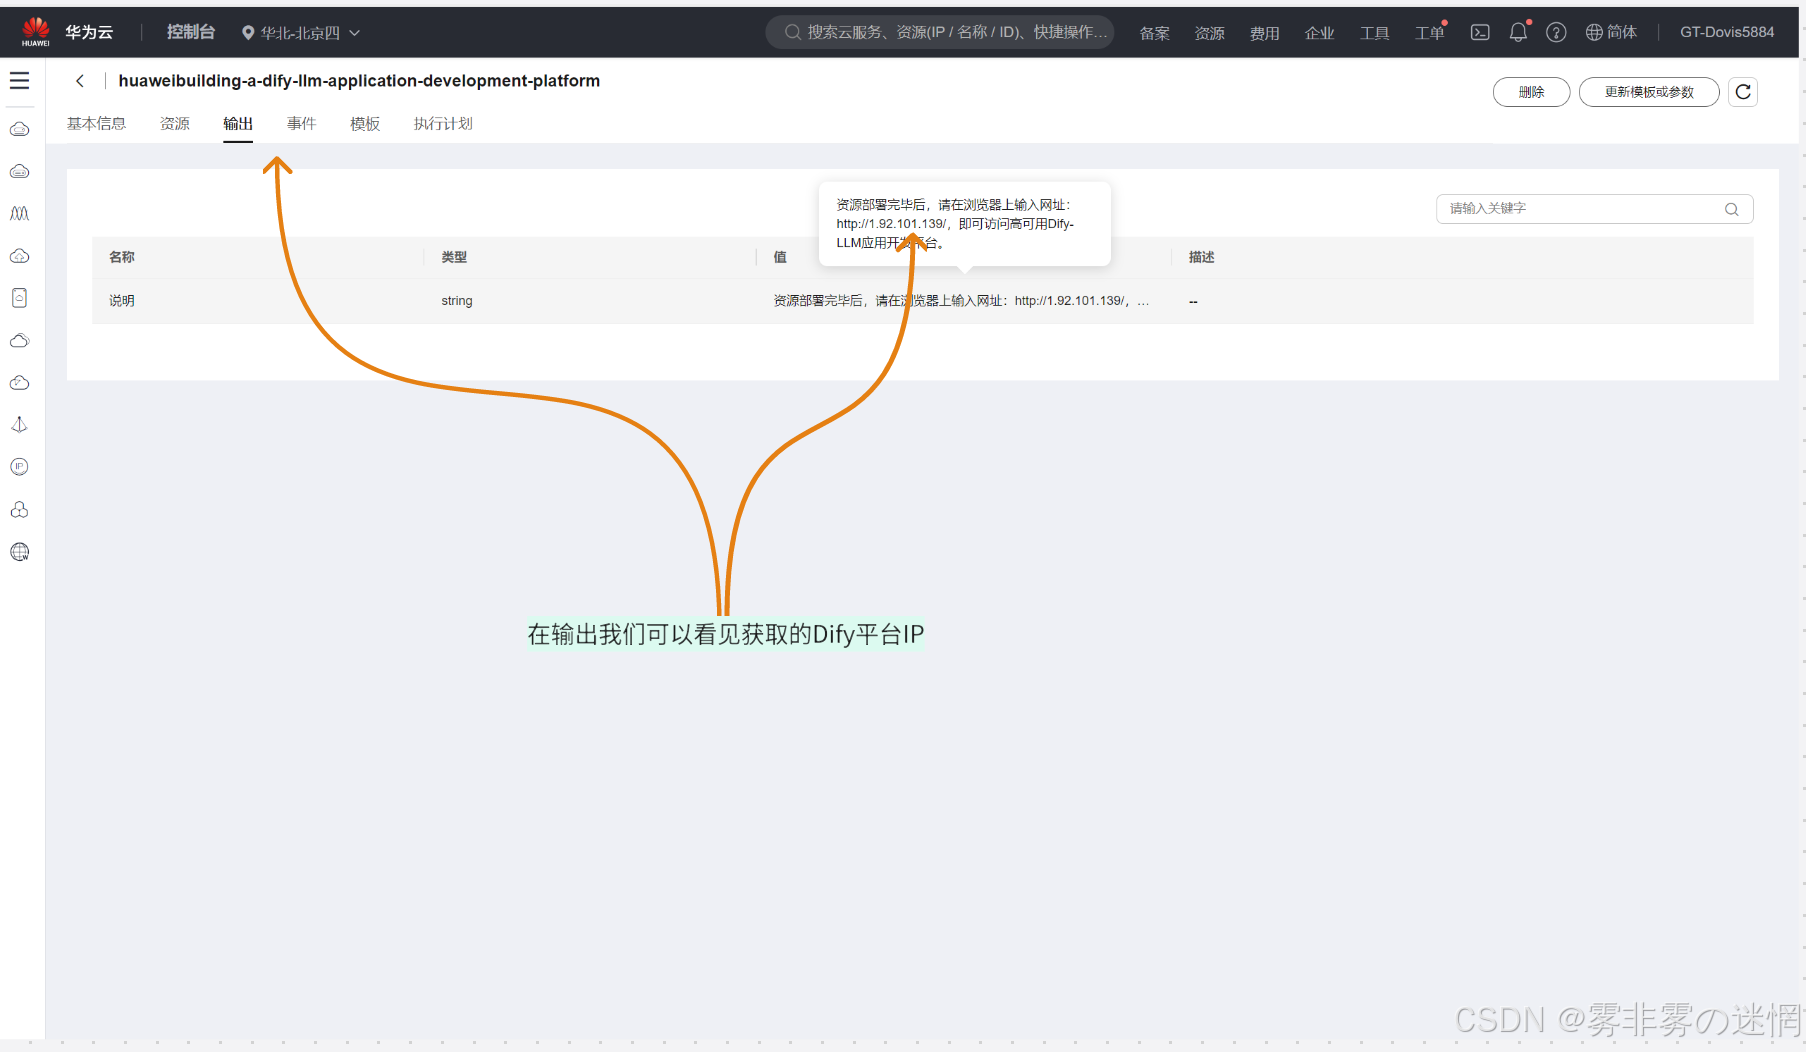Switch to the 基本信息 tab
The height and width of the screenshot is (1052, 1806).
pos(96,124)
